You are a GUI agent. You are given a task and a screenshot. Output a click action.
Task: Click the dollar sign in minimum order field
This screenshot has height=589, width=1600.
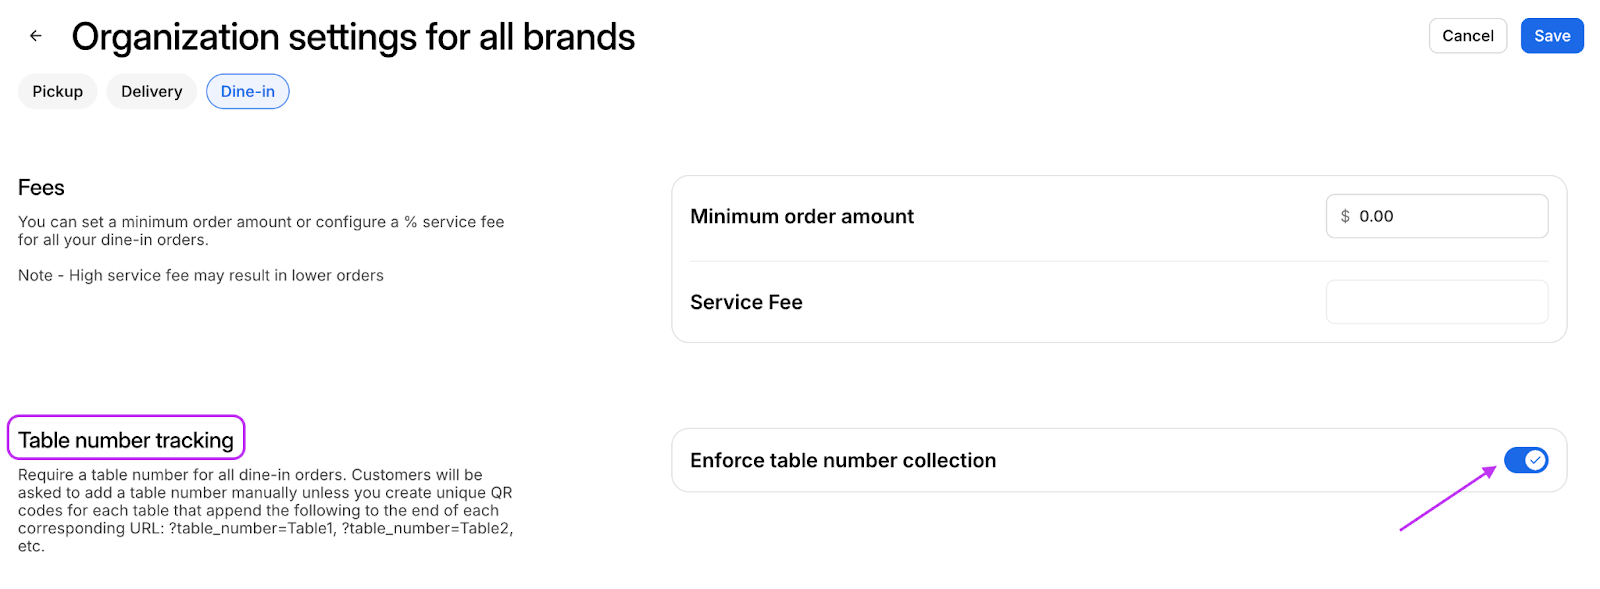pos(1345,216)
